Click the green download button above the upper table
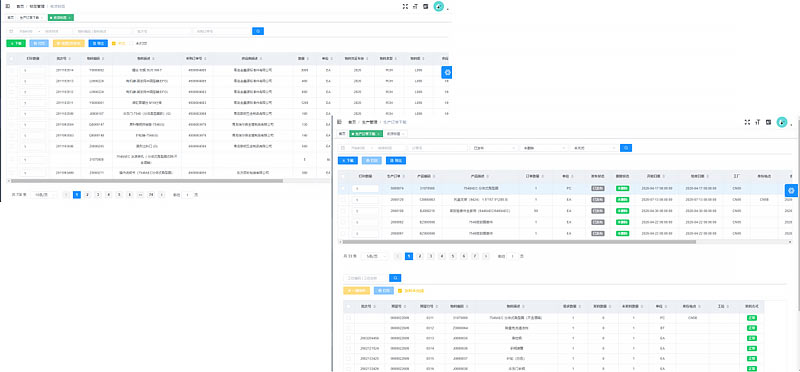Image resolution: width=800 pixels, height=372 pixels. pyautogui.click(x=16, y=43)
